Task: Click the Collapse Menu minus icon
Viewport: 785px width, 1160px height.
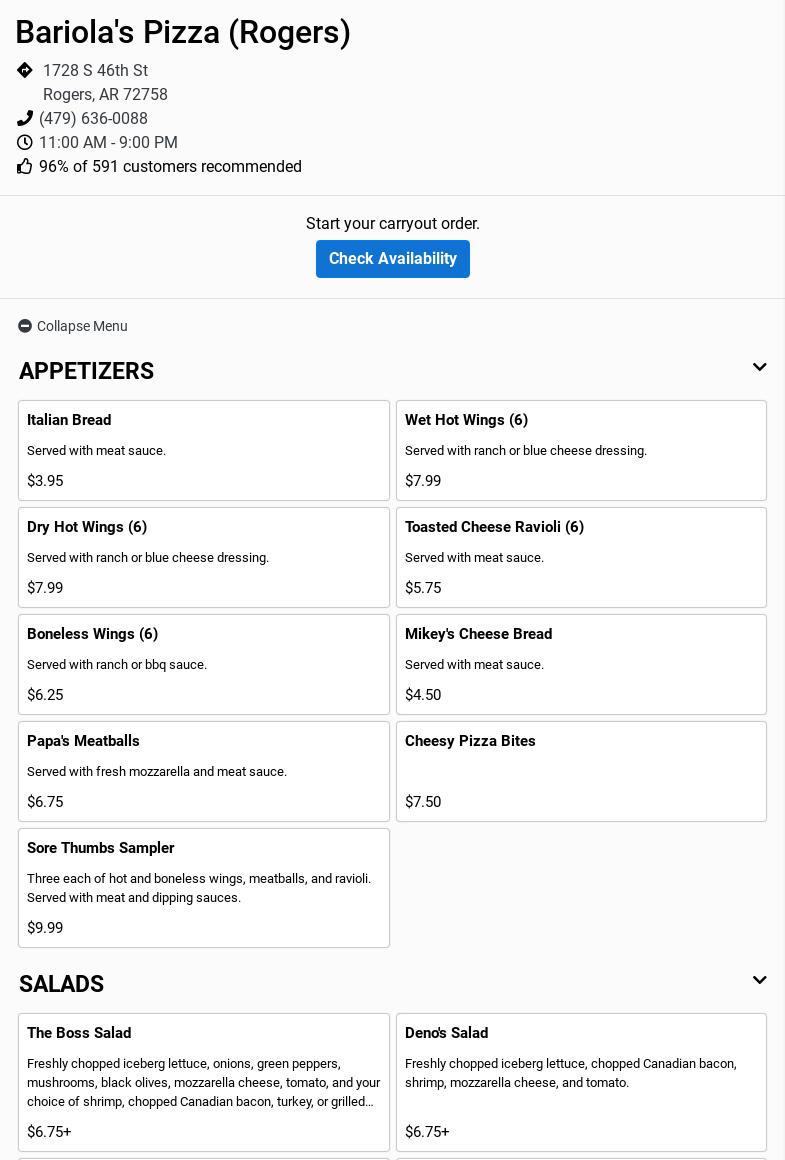Action: 25,326
